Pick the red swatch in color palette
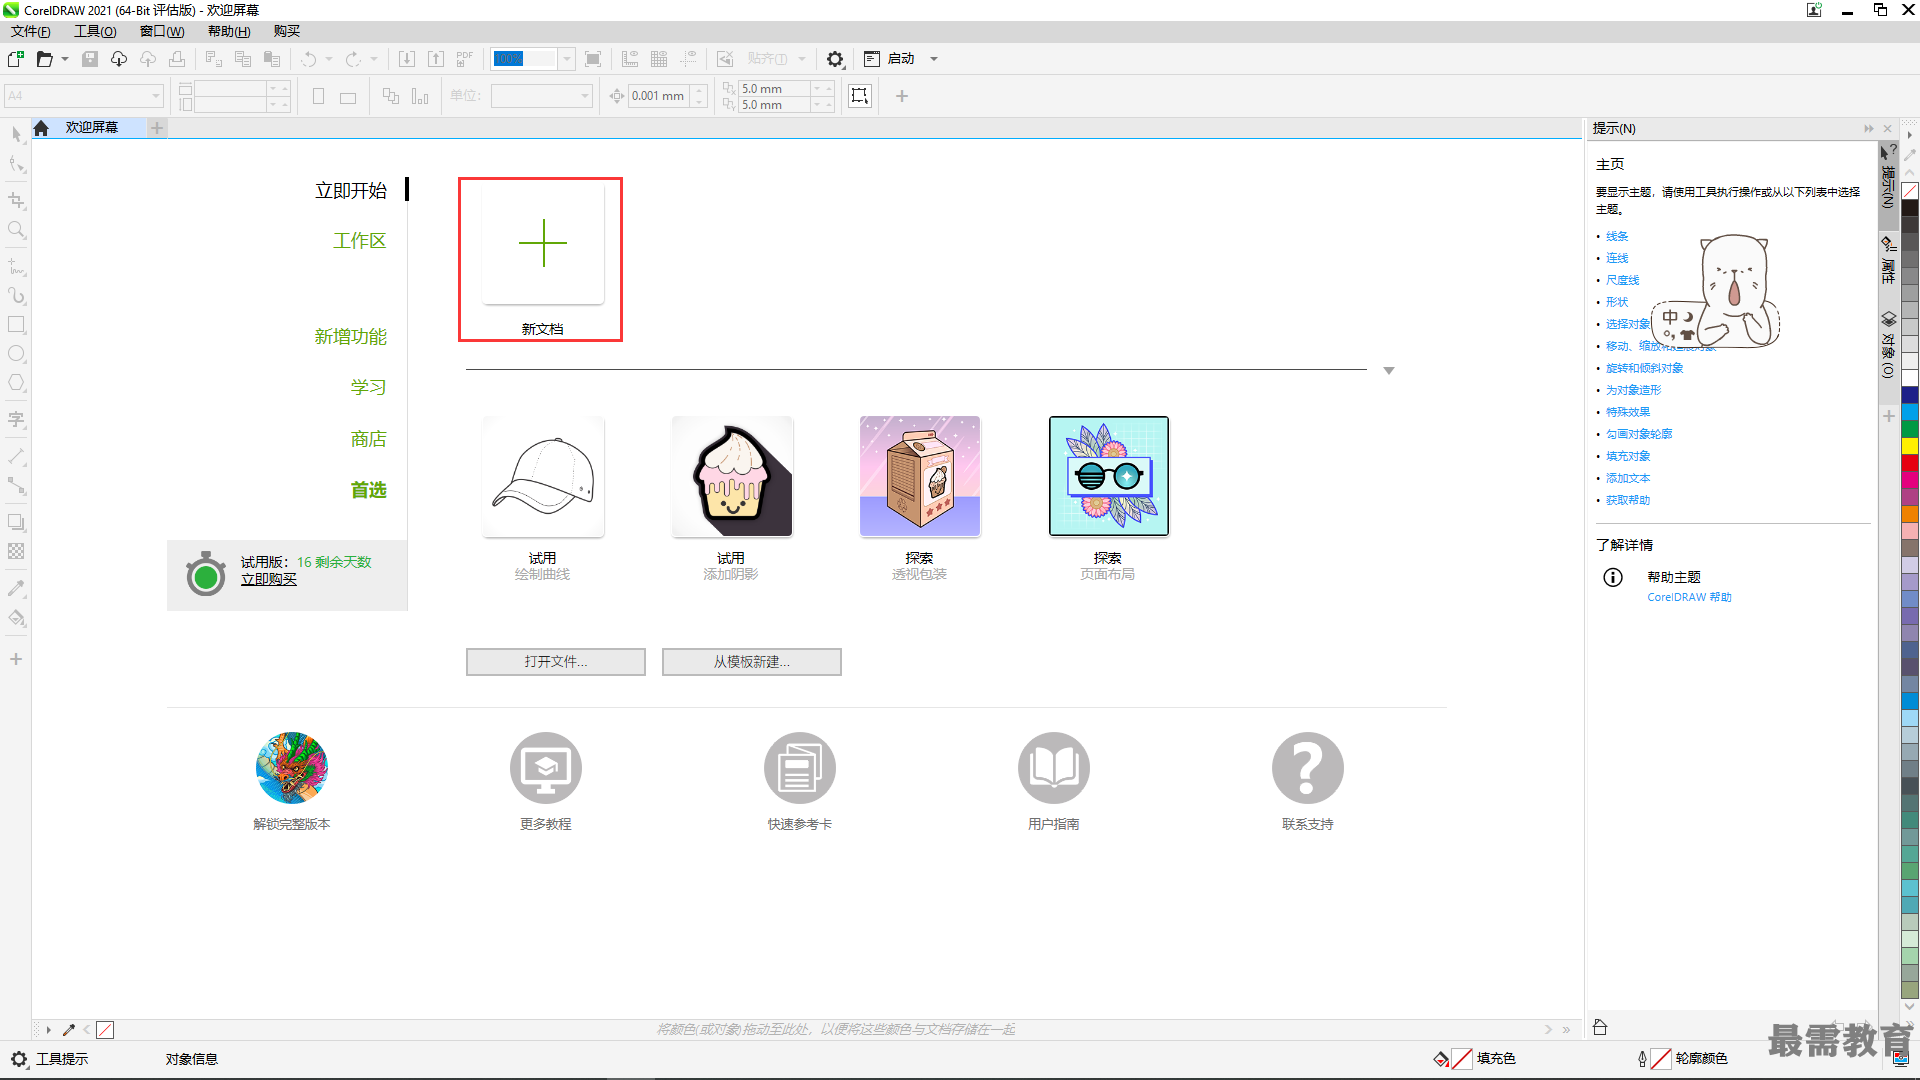 click(x=1910, y=463)
